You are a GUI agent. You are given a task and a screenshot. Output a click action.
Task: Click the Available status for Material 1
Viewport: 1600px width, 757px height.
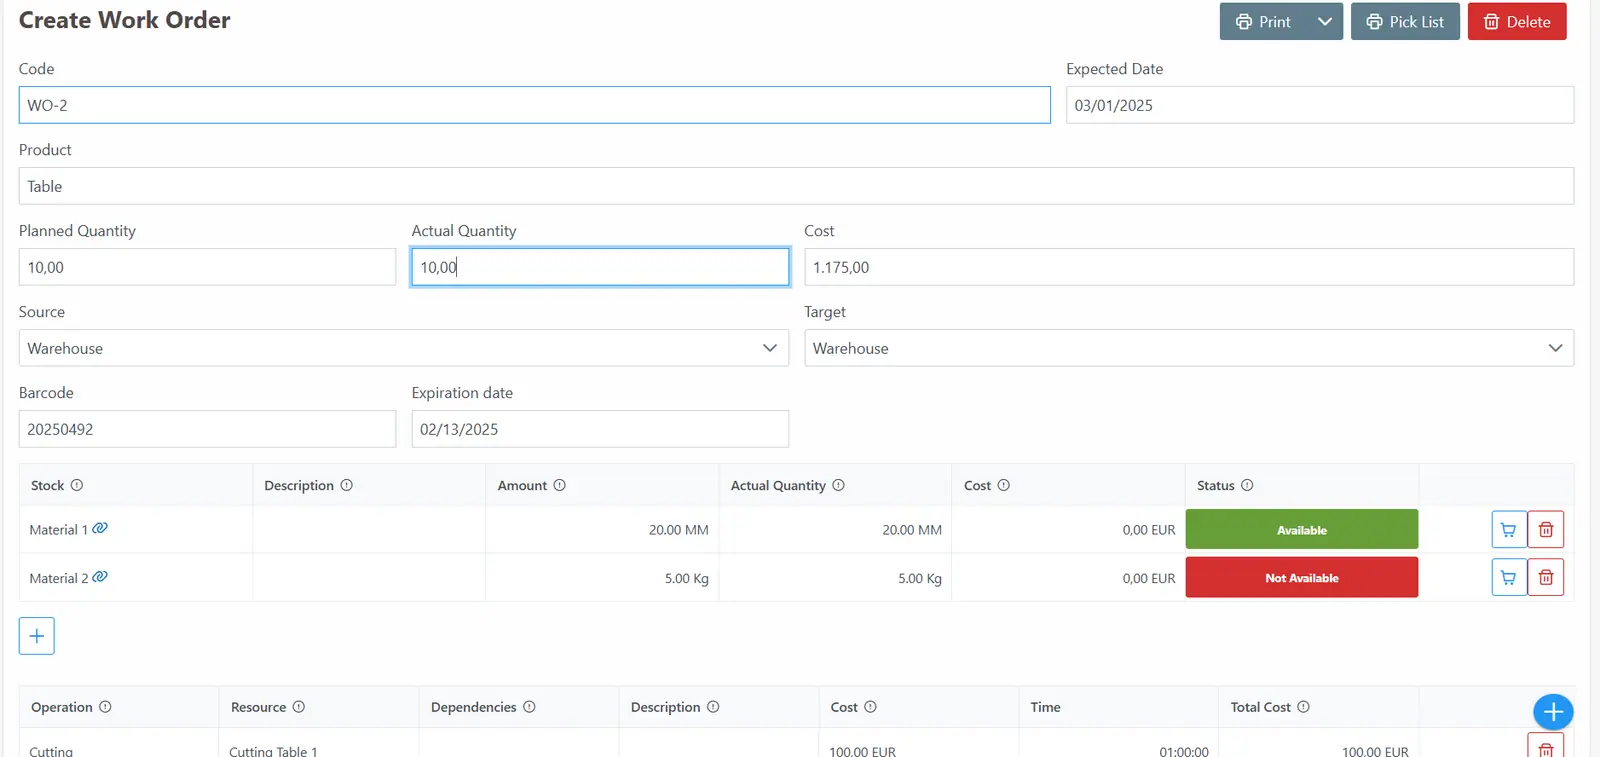pyautogui.click(x=1302, y=530)
